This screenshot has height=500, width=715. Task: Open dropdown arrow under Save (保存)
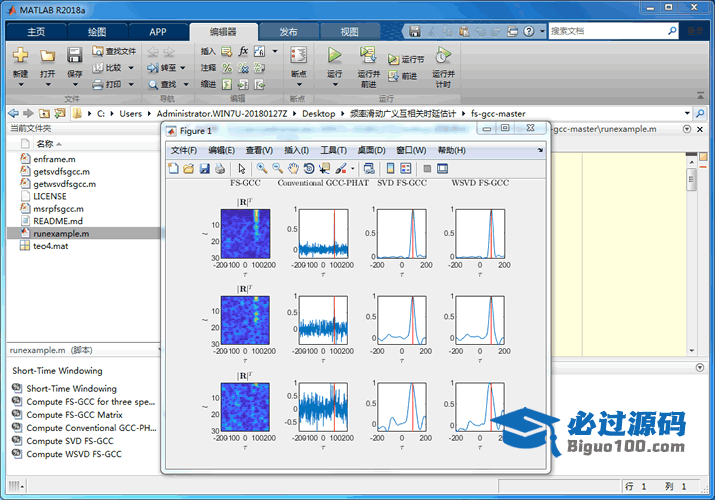[75, 84]
